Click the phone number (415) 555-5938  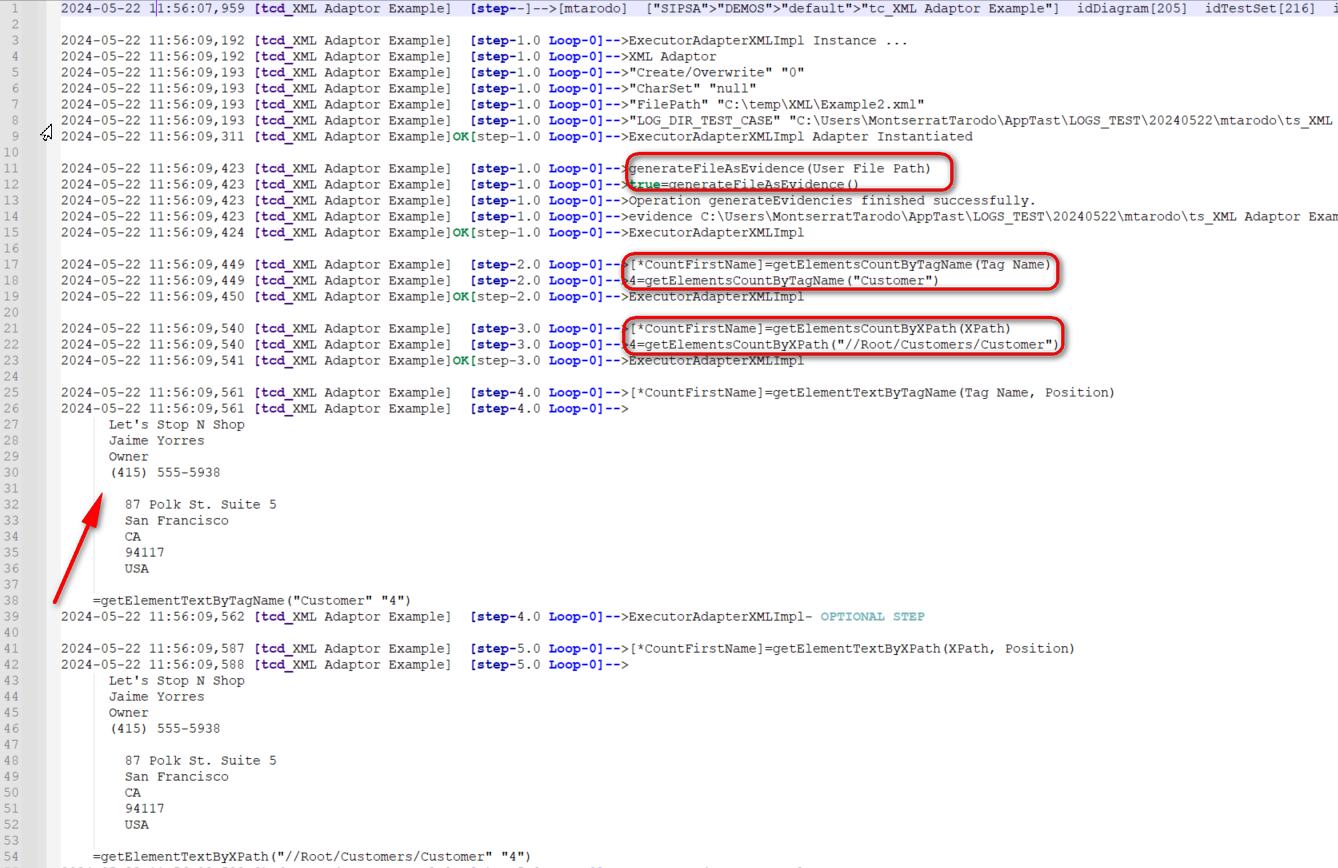(164, 472)
